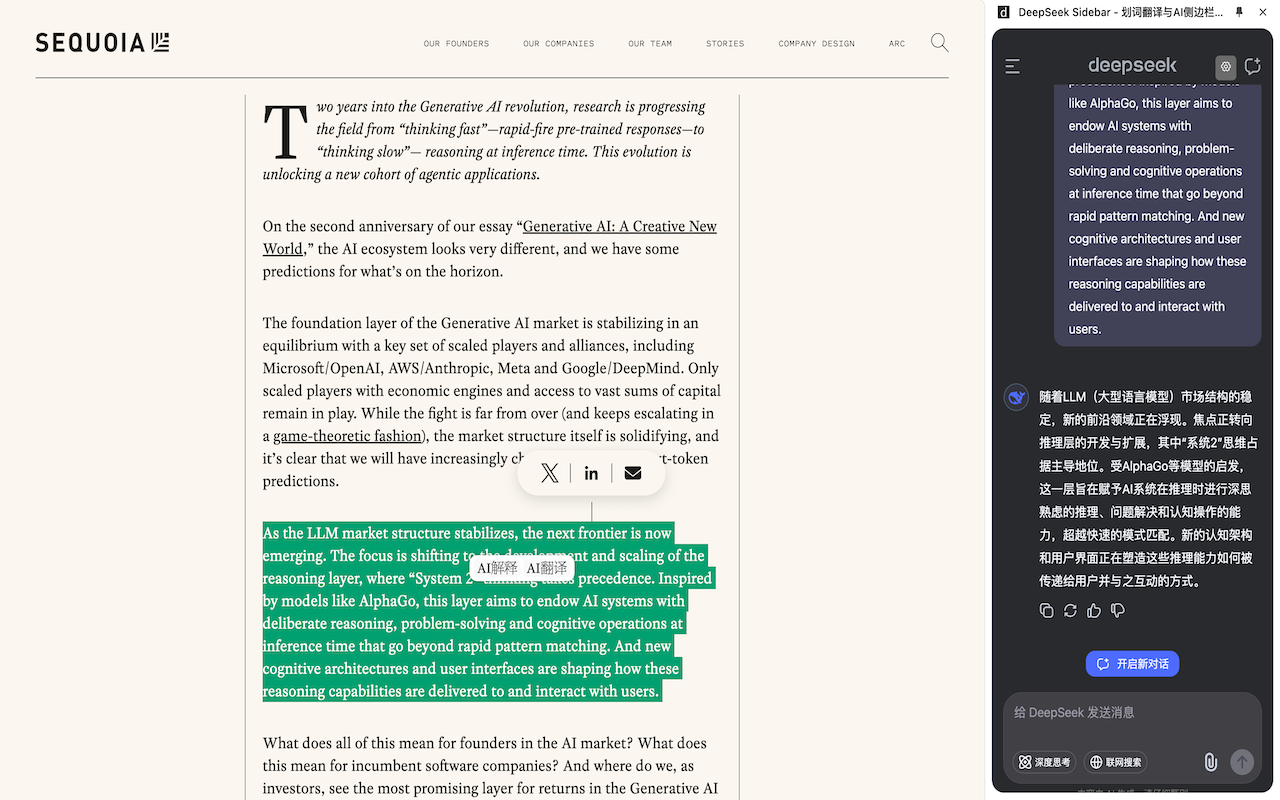1280x800 pixels.
Task: Share the article by email
Action: click(633, 473)
